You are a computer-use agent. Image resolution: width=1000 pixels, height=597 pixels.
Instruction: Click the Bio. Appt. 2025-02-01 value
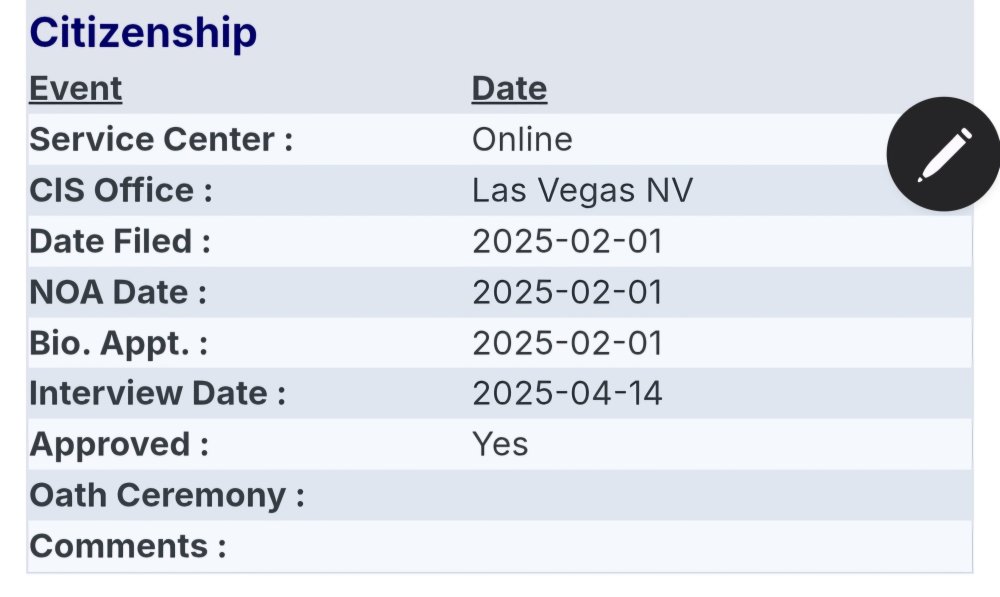click(x=567, y=343)
